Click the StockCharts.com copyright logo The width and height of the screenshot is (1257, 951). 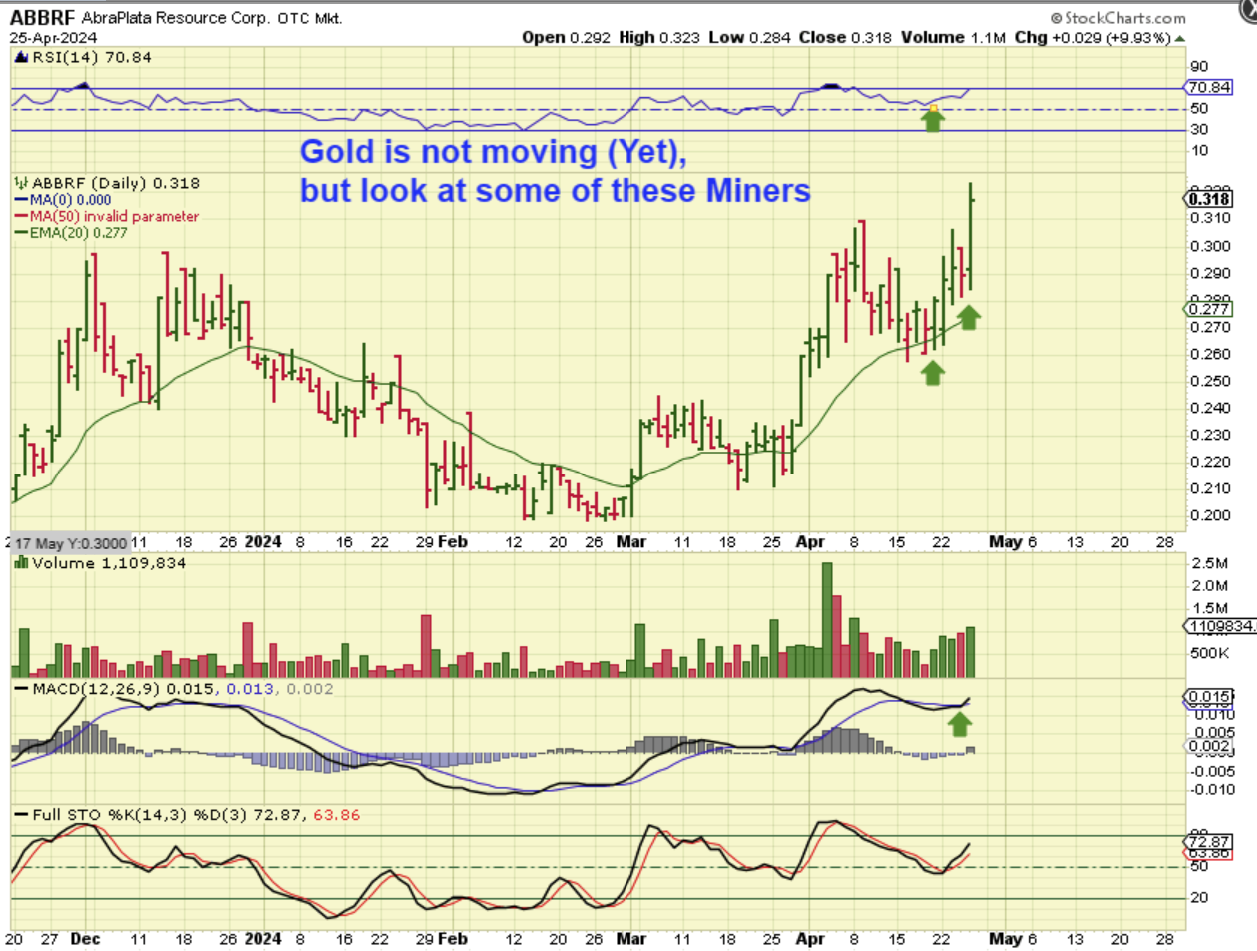coord(1116,18)
